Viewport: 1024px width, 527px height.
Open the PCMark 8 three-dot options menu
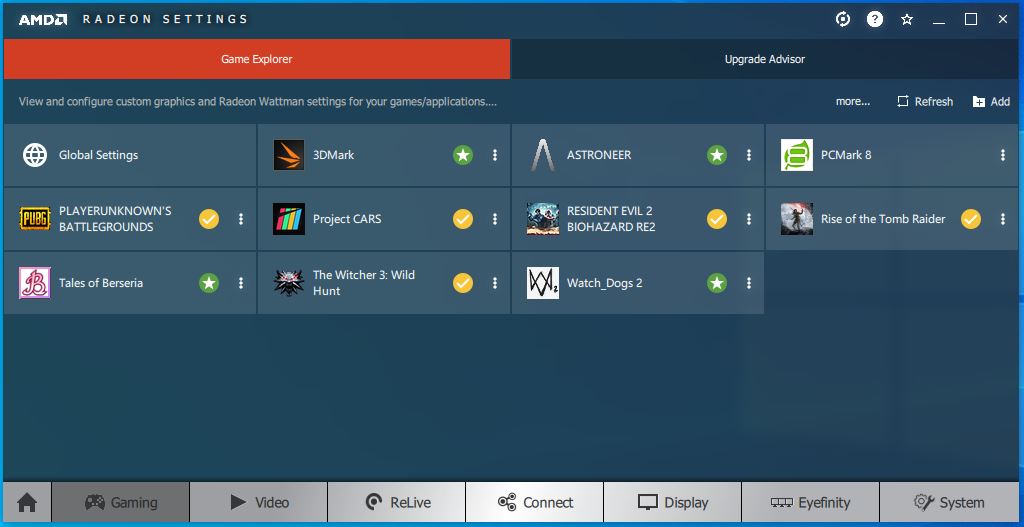point(1003,155)
